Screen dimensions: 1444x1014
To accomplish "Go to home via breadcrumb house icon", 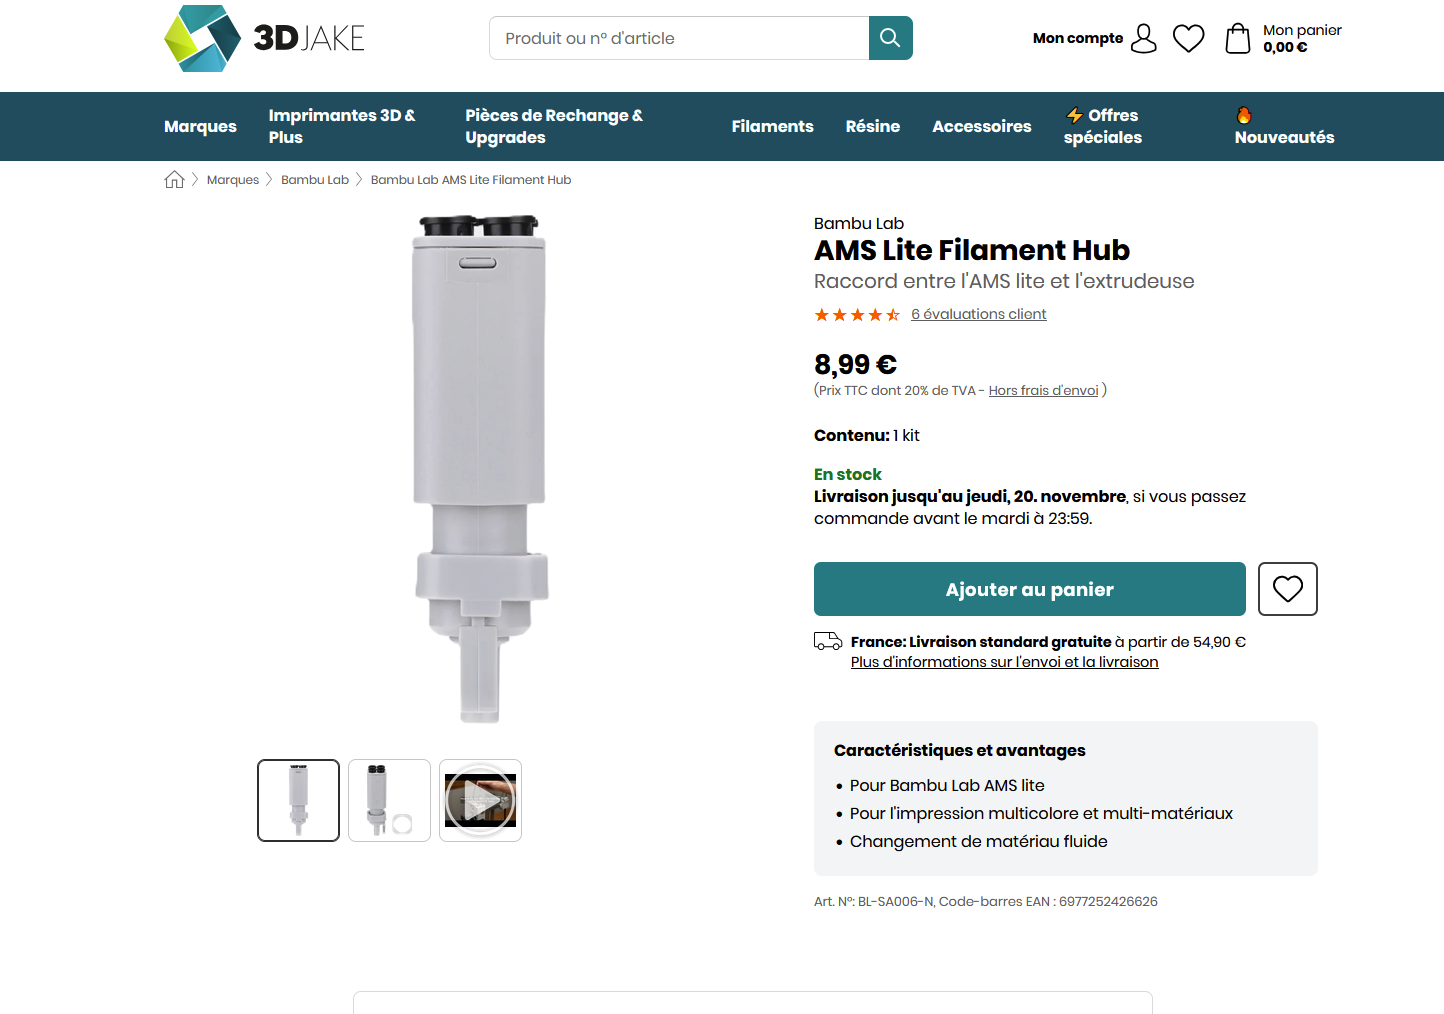I will (174, 180).
